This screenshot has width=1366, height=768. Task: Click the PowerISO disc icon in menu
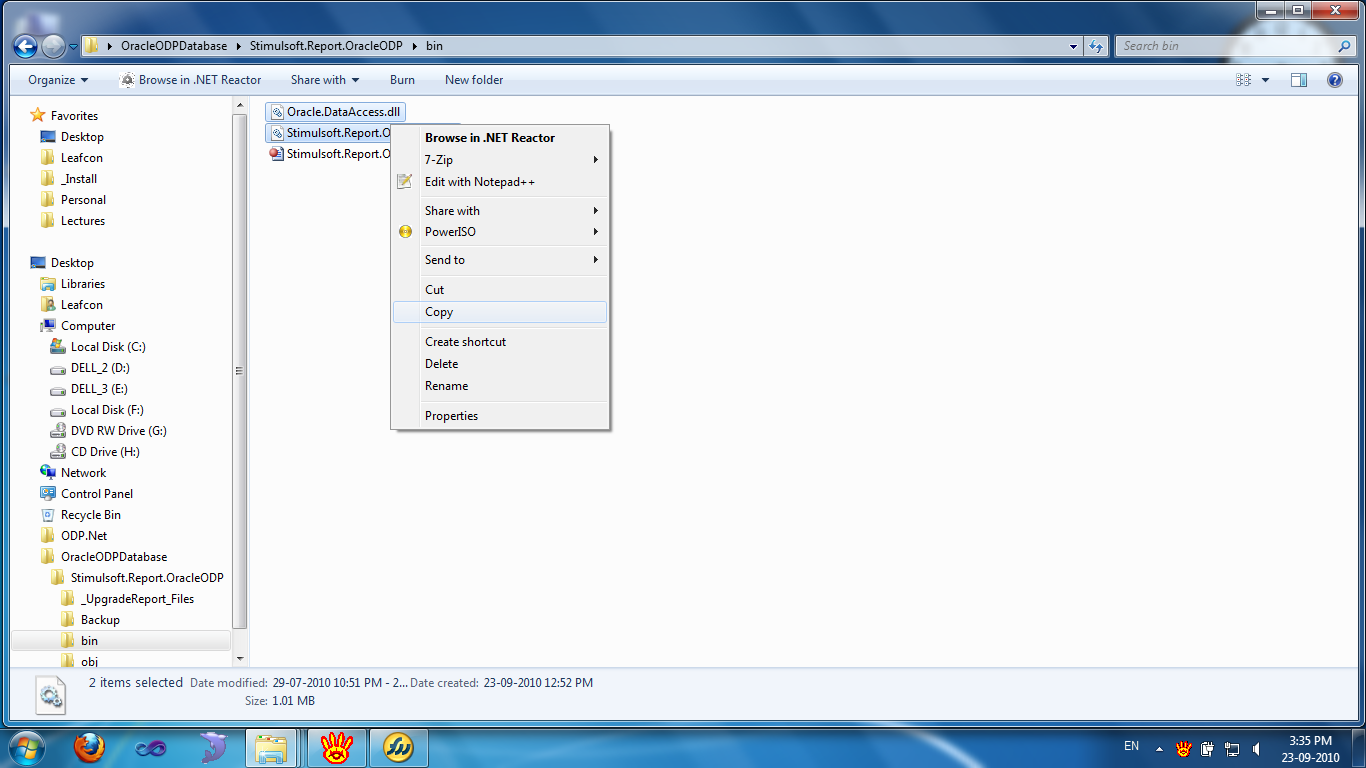click(405, 232)
